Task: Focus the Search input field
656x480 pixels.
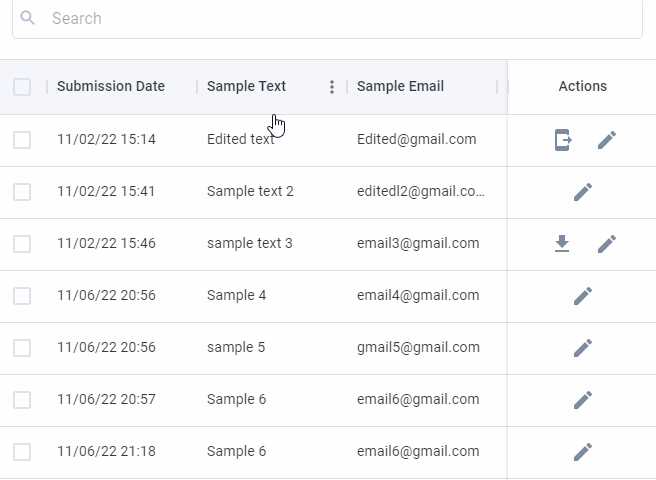Action: [327, 18]
